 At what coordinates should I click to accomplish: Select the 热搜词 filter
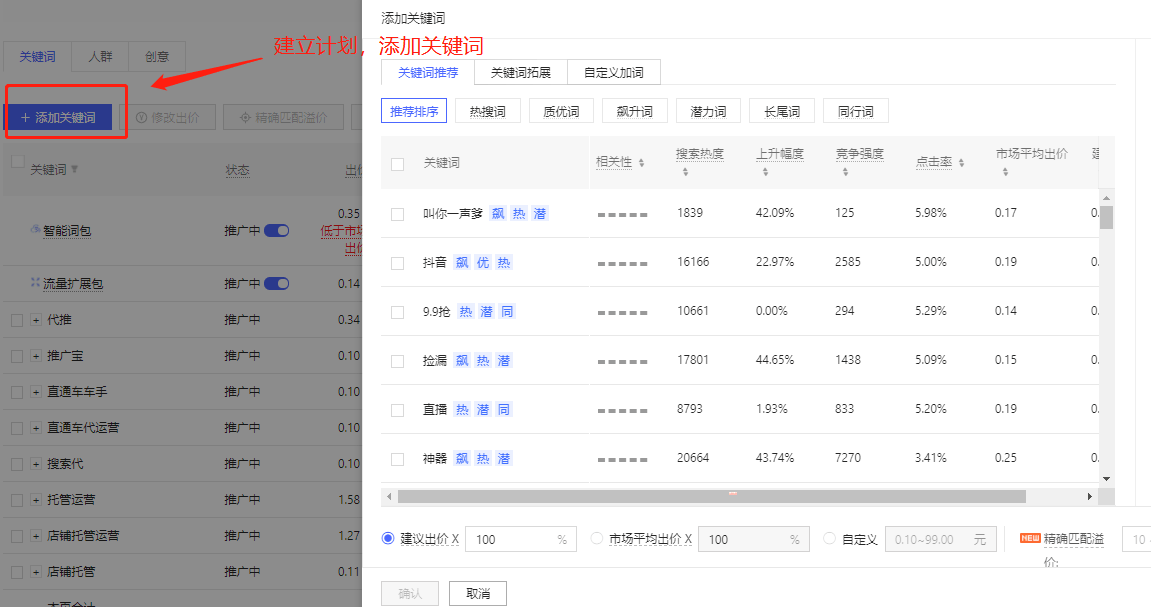487,112
